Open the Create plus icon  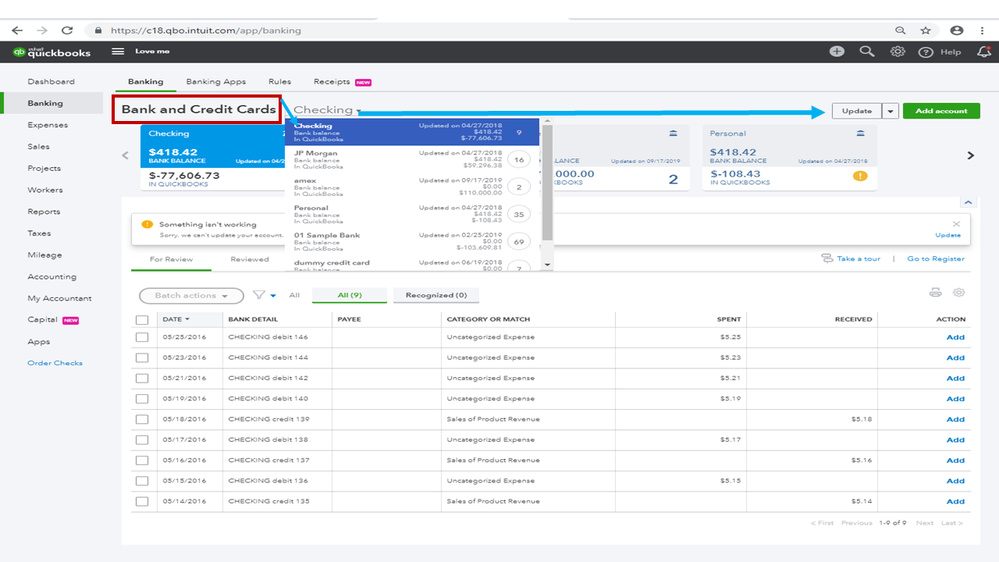click(x=837, y=52)
